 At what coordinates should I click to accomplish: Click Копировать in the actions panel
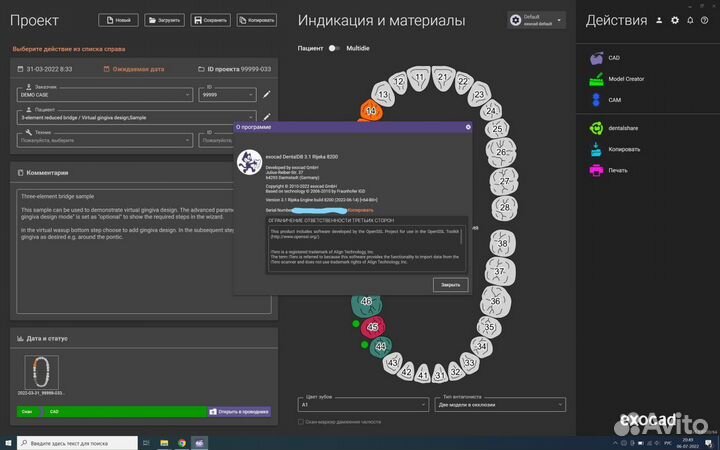point(614,149)
